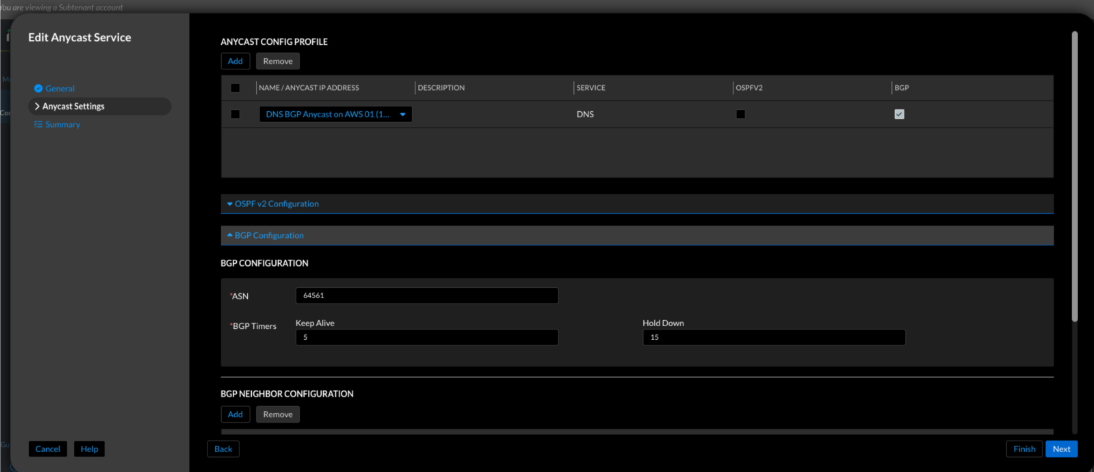Collapse the BGP Configuration section

pyautogui.click(x=637, y=236)
